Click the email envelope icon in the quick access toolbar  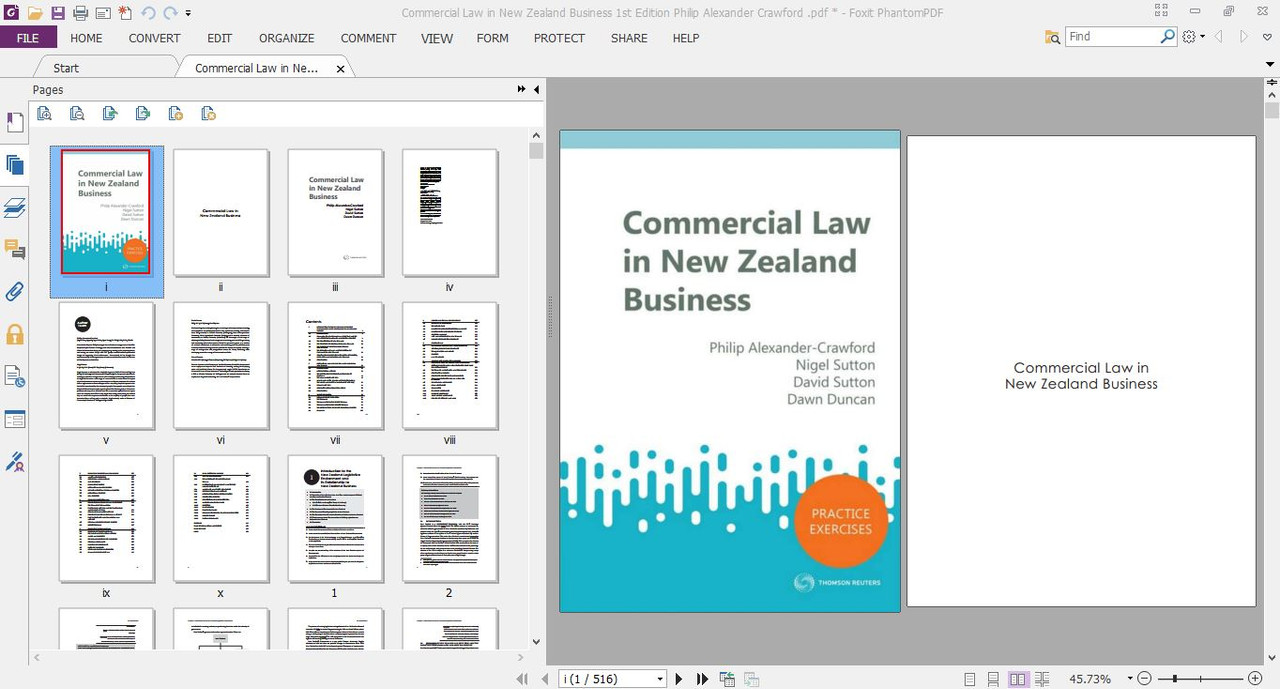pyautogui.click(x=103, y=13)
